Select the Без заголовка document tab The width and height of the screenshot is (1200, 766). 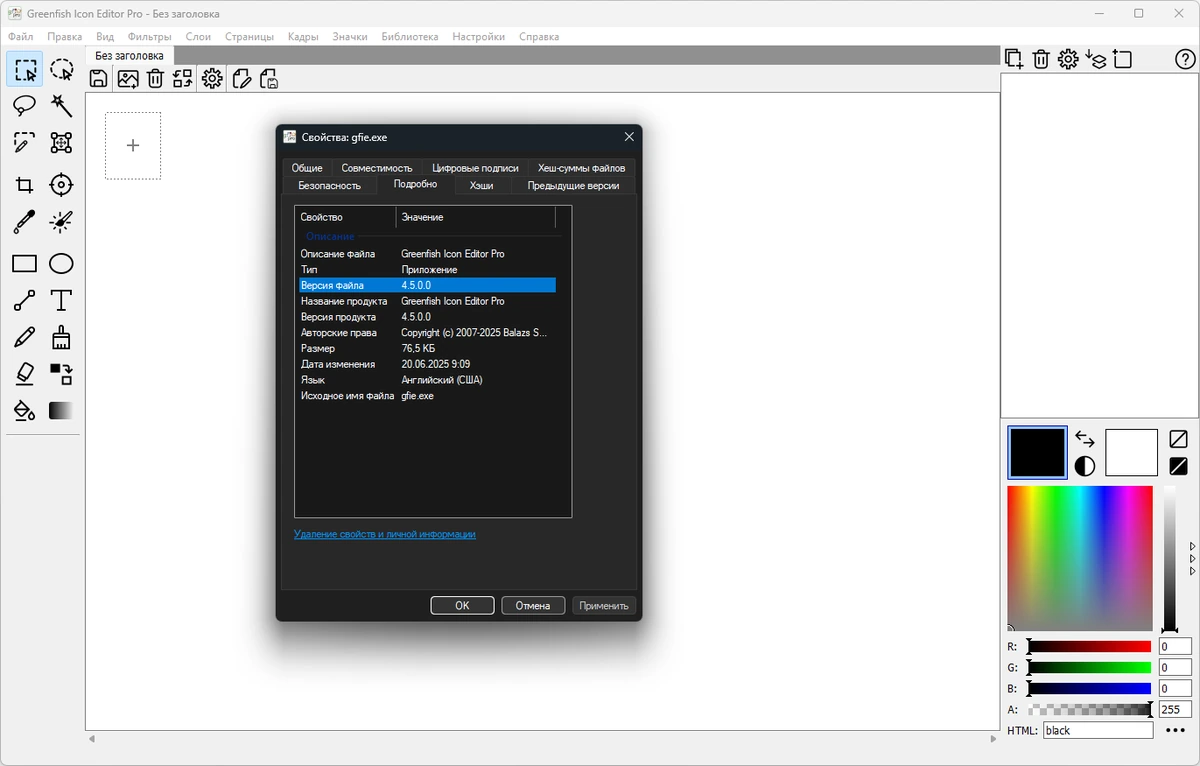point(129,56)
